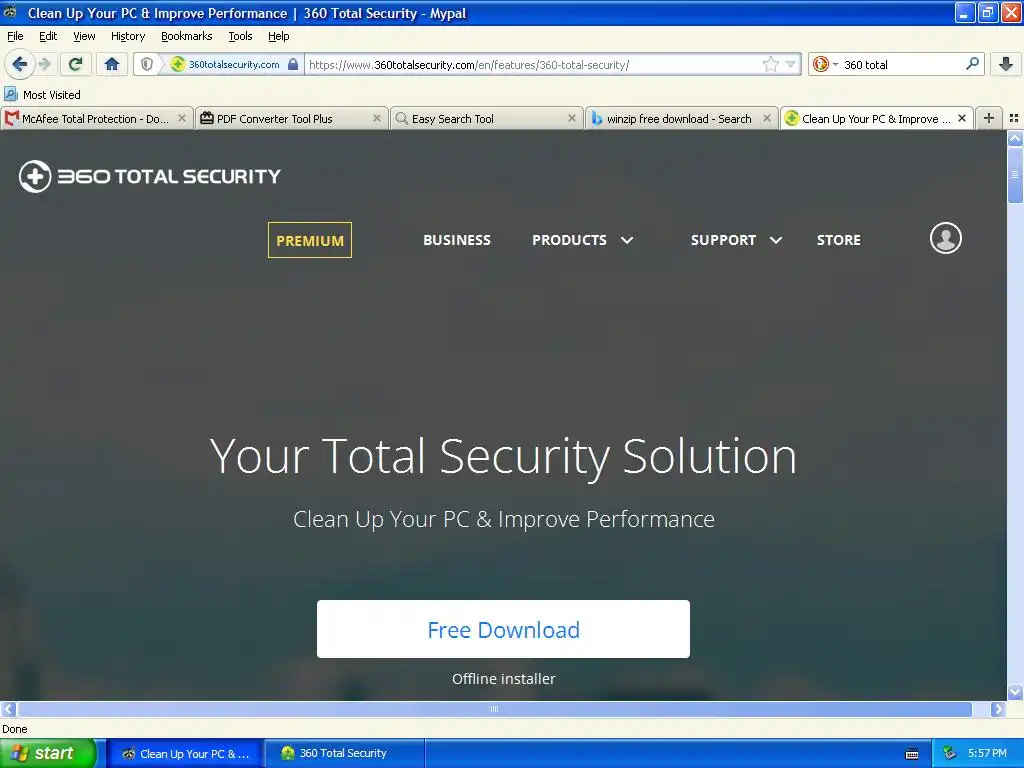
Task: Click the search magnifier icon
Action: point(972,64)
